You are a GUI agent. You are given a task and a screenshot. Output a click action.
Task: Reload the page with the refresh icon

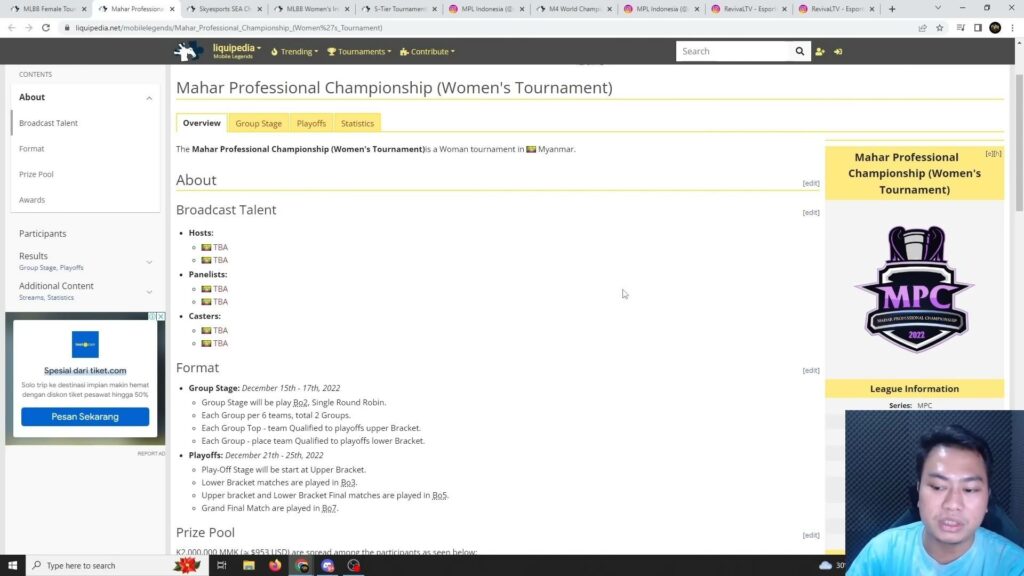(x=46, y=28)
